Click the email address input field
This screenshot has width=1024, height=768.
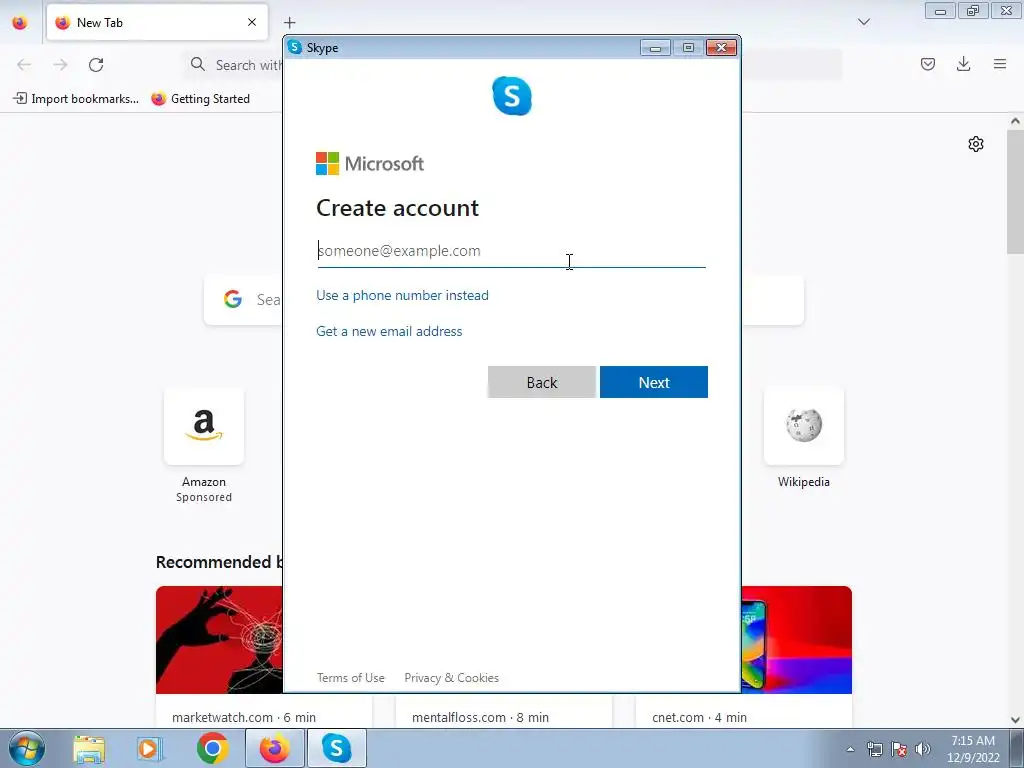(511, 251)
